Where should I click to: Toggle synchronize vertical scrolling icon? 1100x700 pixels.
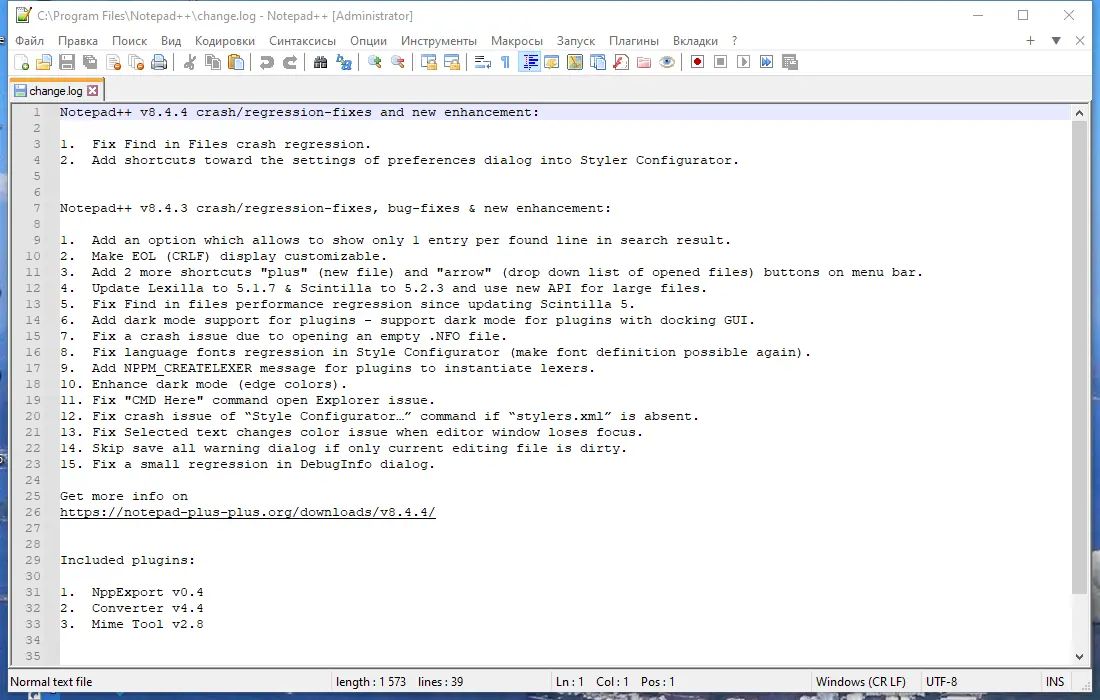(x=429, y=62)
